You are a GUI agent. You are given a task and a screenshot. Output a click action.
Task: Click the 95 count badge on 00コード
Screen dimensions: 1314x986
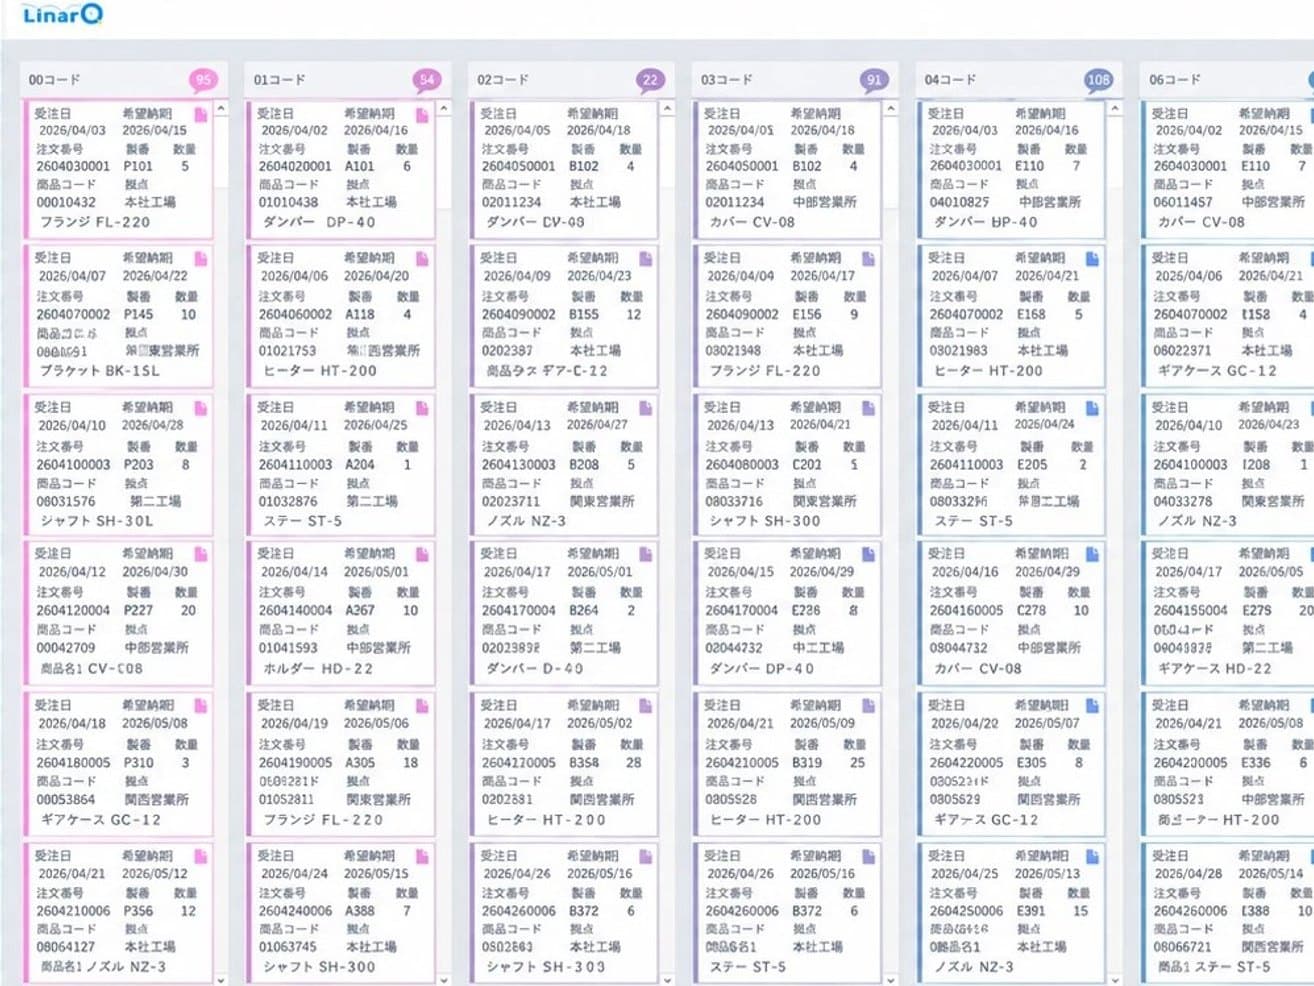[203, 80]
